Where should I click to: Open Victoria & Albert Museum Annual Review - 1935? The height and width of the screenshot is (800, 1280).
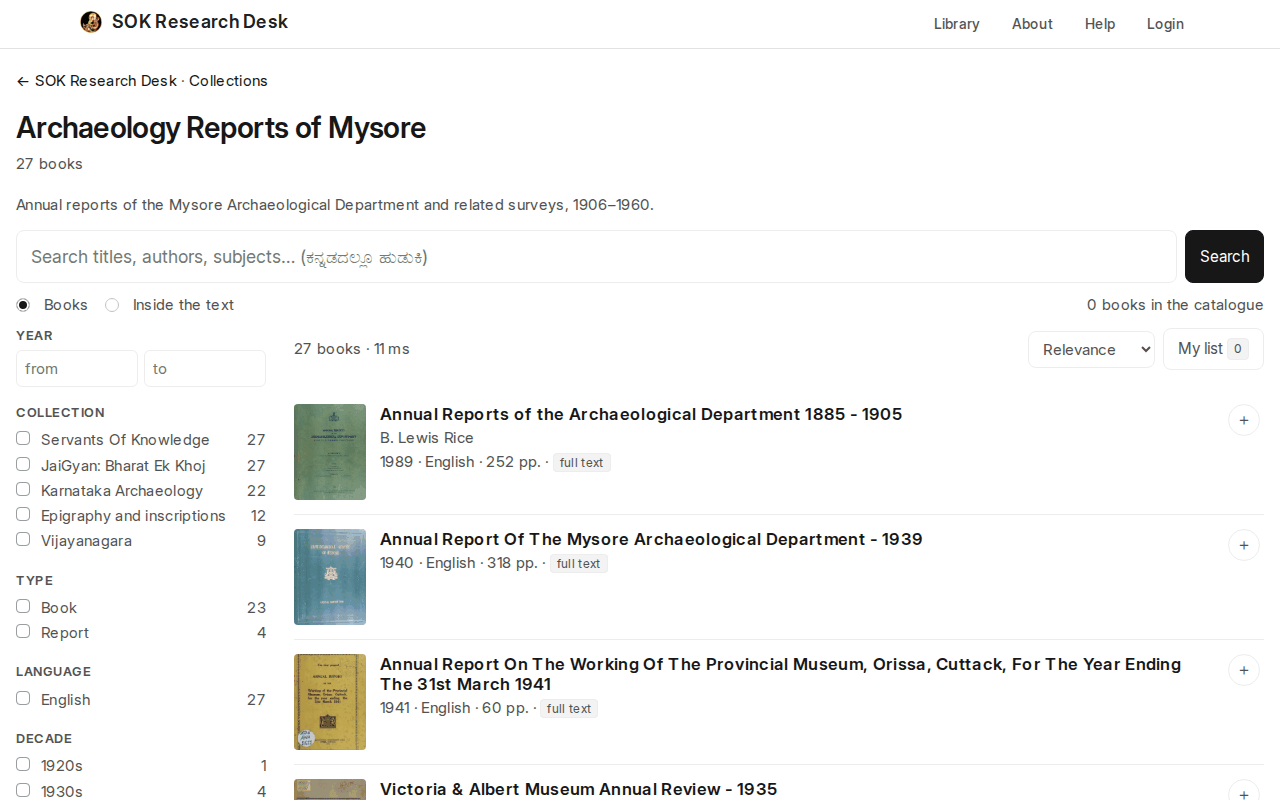[578, 789]
